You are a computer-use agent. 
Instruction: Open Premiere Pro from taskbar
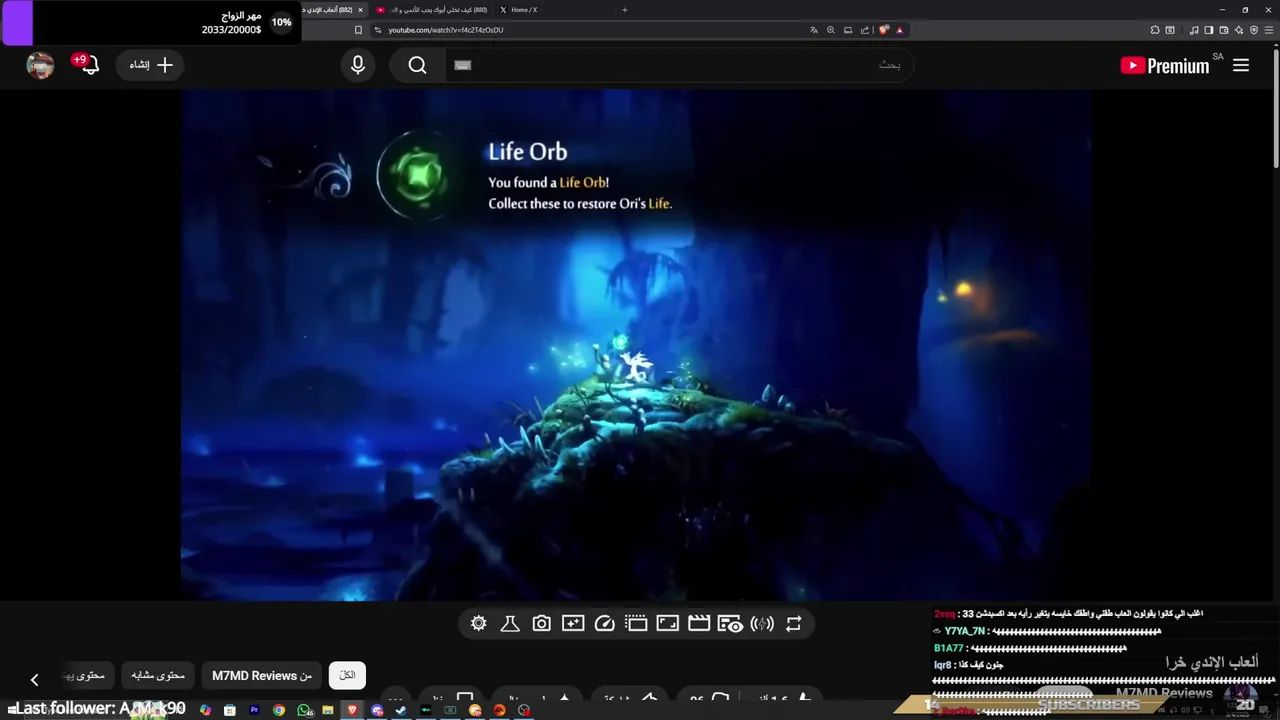254,710
